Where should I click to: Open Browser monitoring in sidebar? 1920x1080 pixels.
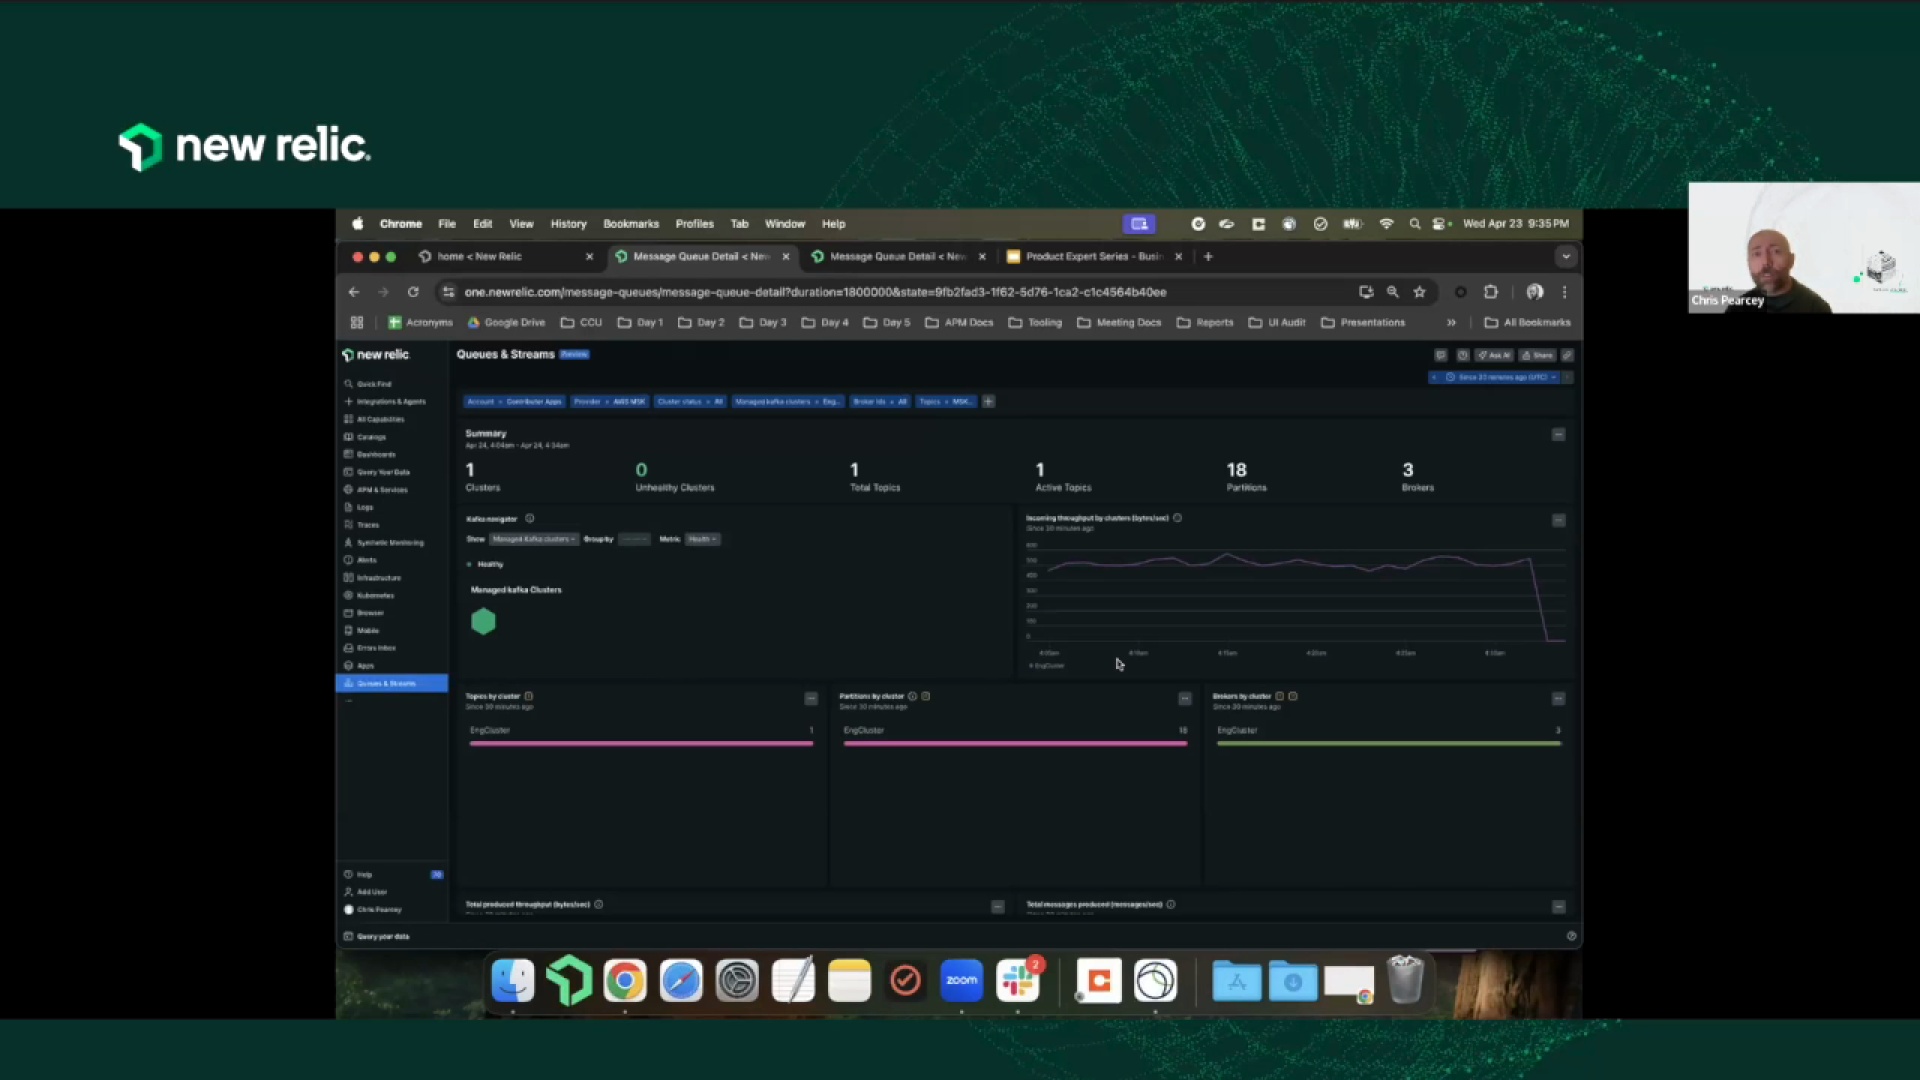tap(364, 613)
